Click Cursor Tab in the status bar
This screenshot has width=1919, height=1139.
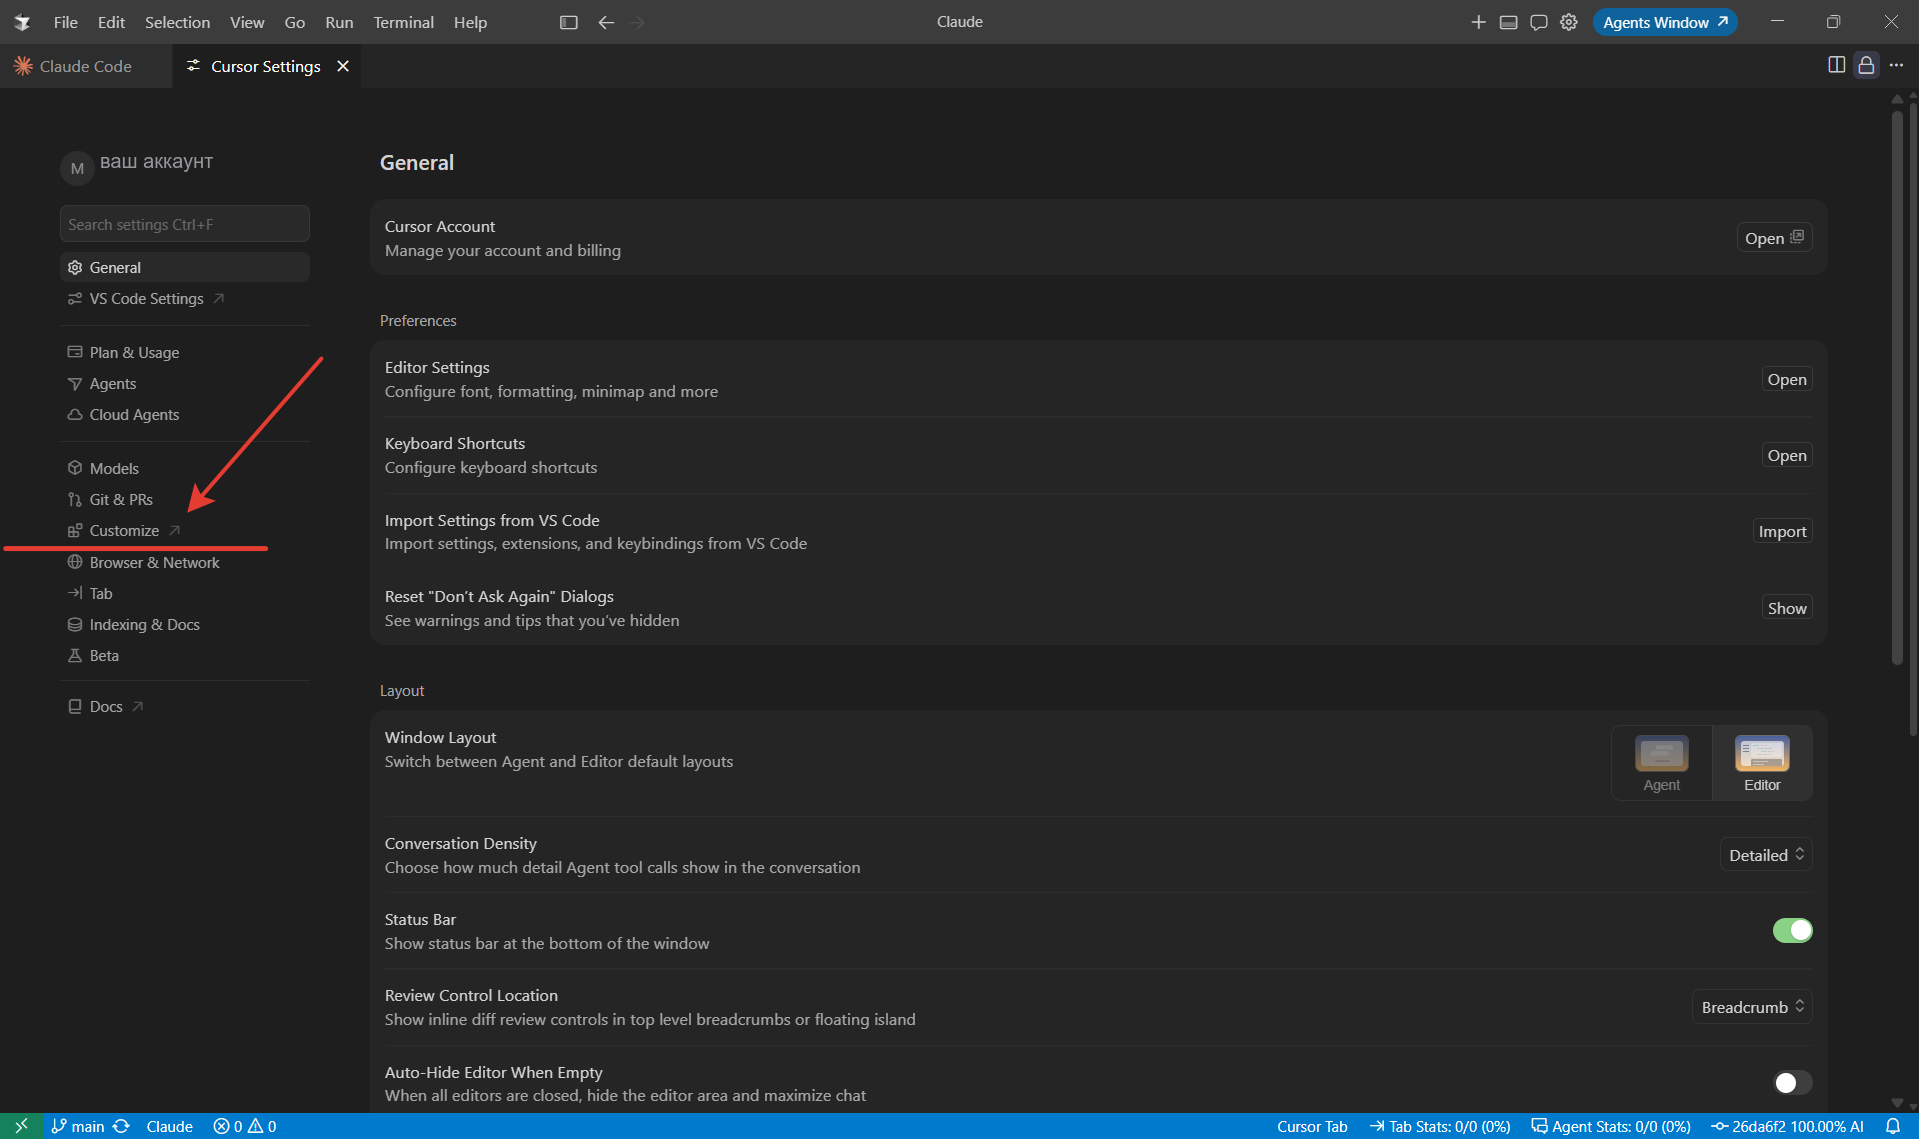1312,1126
